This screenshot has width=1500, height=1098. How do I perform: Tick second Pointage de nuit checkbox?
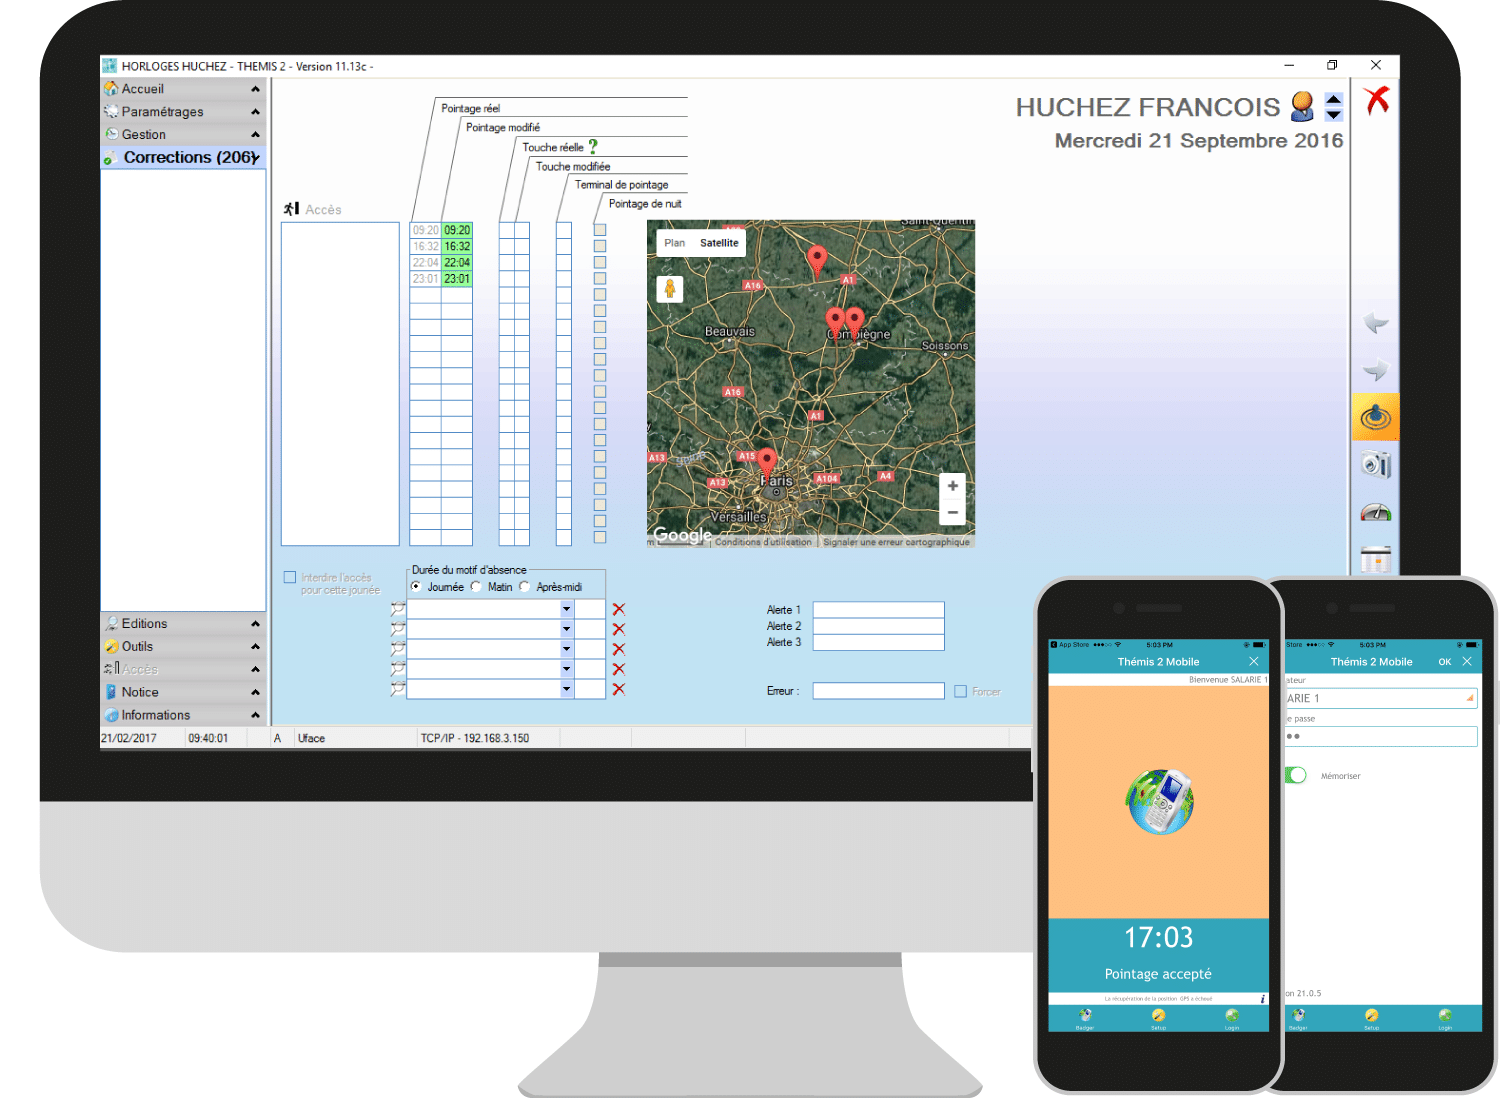600,246
